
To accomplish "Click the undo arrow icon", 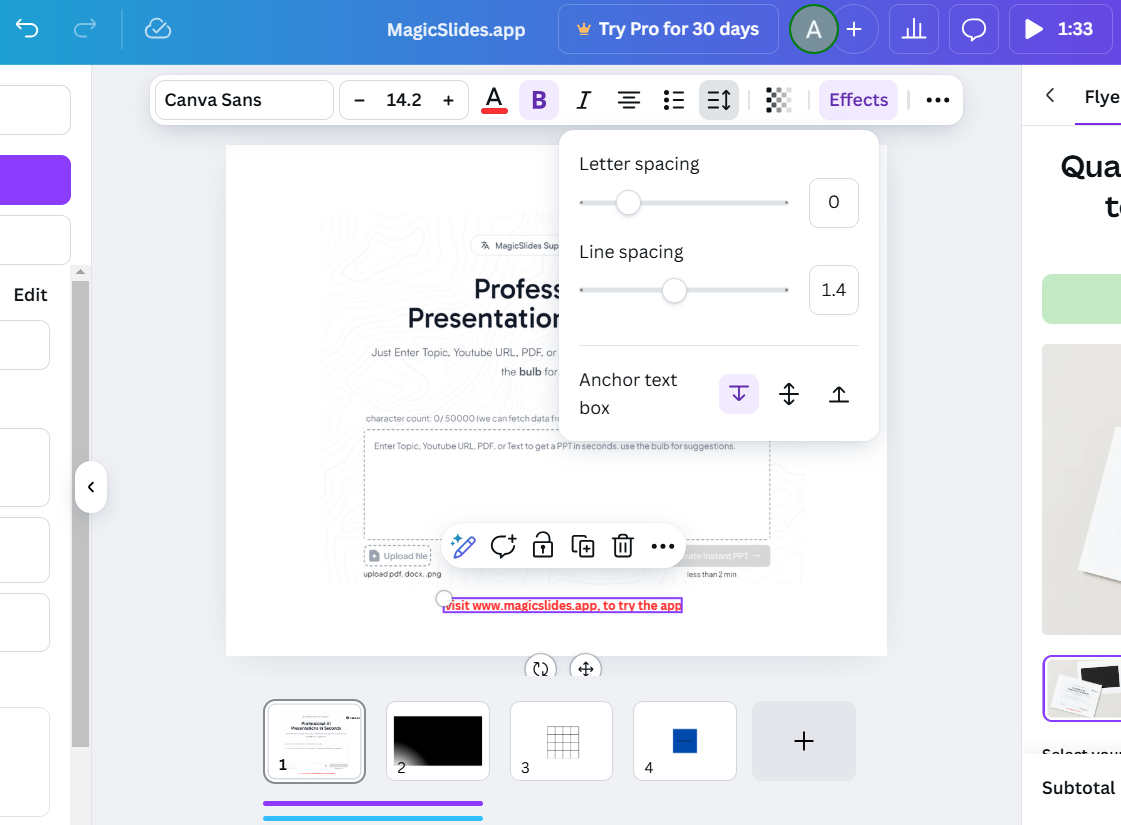I will click(x=27, y=29).
